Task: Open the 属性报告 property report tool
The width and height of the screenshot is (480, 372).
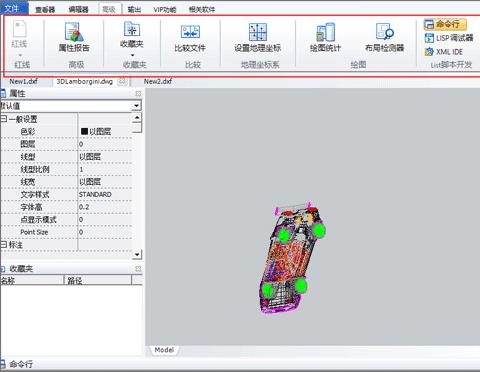Action: point(74,37)
